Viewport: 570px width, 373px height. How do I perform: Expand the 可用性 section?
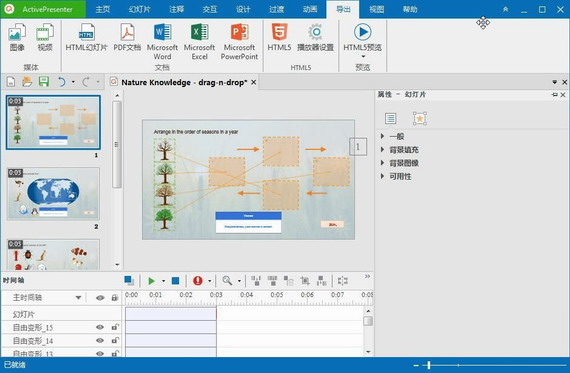point(382,176)
